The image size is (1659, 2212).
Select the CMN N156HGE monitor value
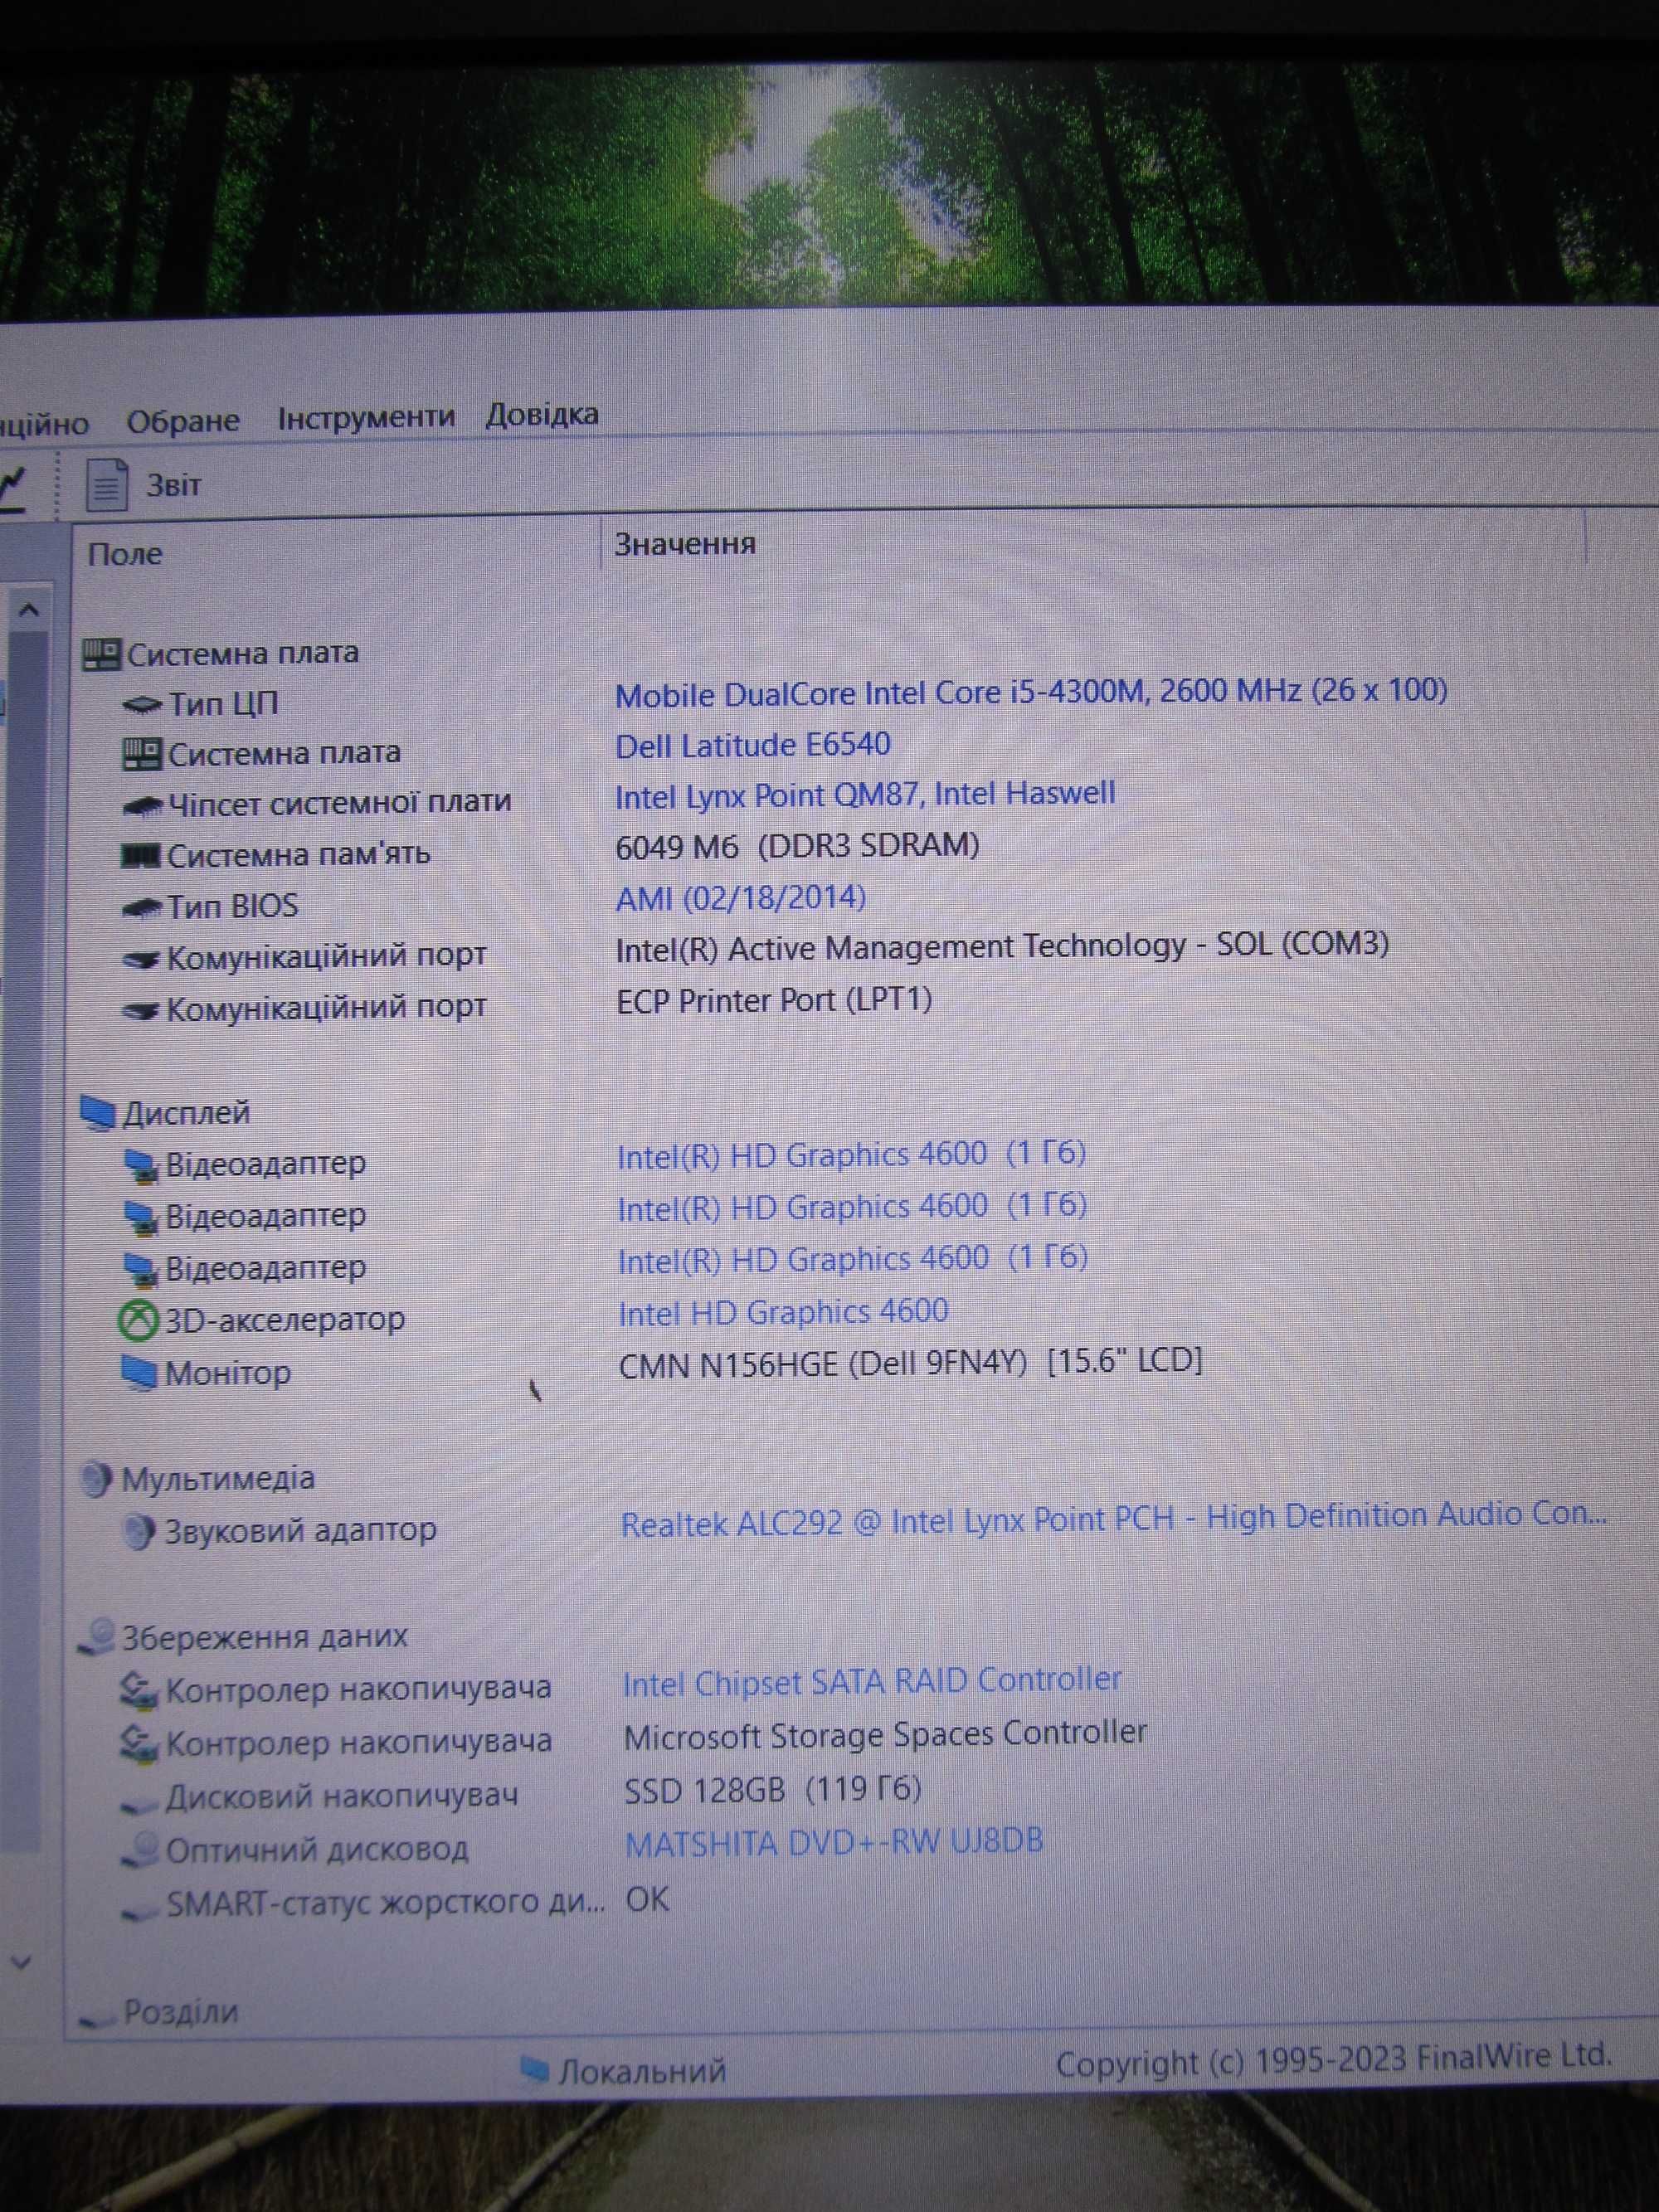(911, 1363)
